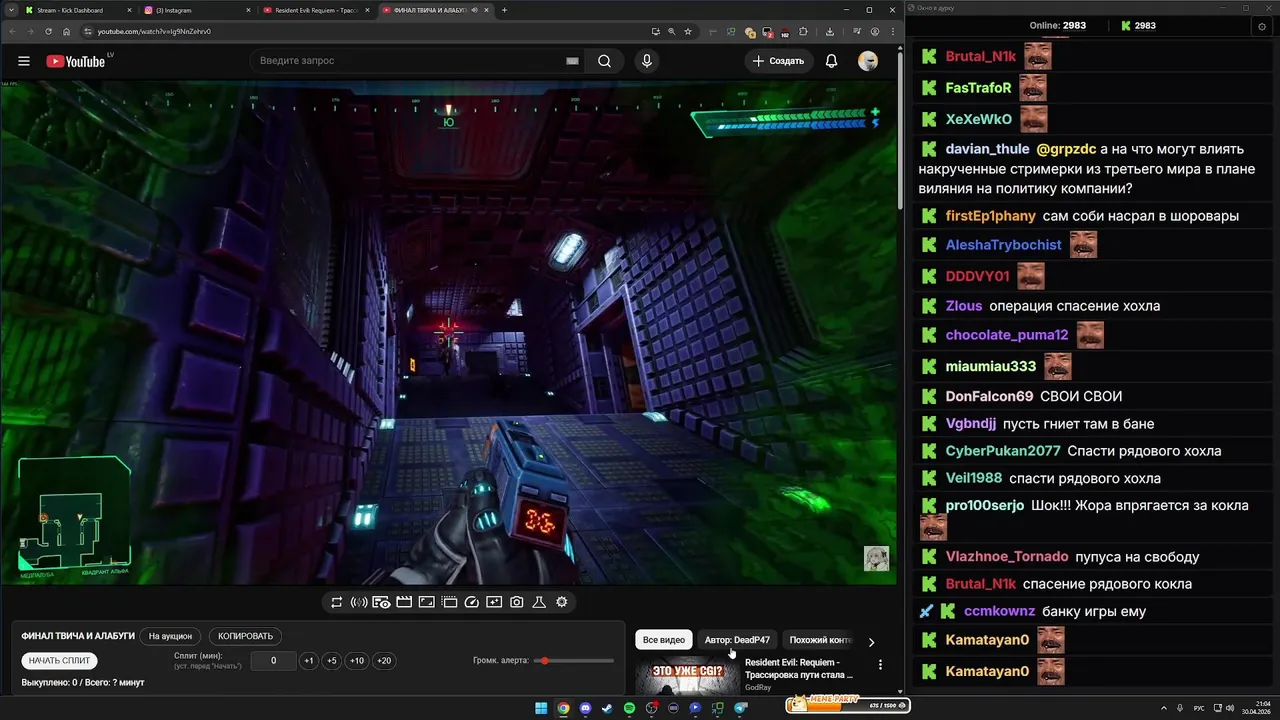Open Discord from the taskbar
The image size is (1280, 720).
point(585,708)
